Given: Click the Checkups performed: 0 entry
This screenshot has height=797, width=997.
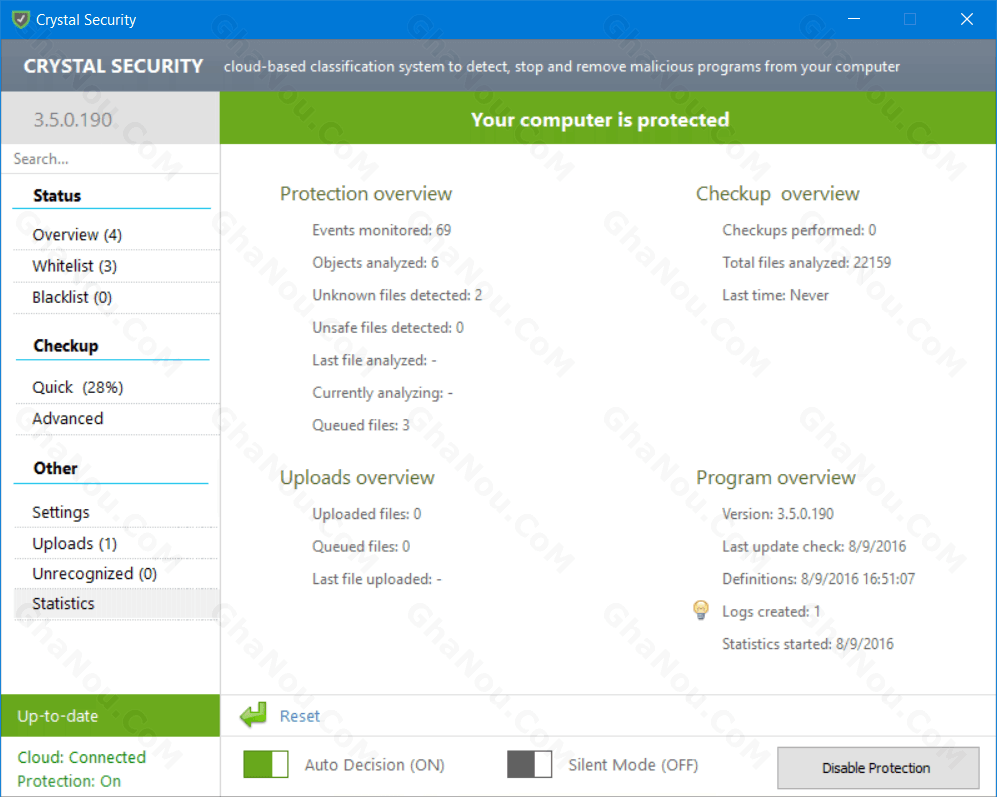Looking at the screenshot, I should point(799,230).
